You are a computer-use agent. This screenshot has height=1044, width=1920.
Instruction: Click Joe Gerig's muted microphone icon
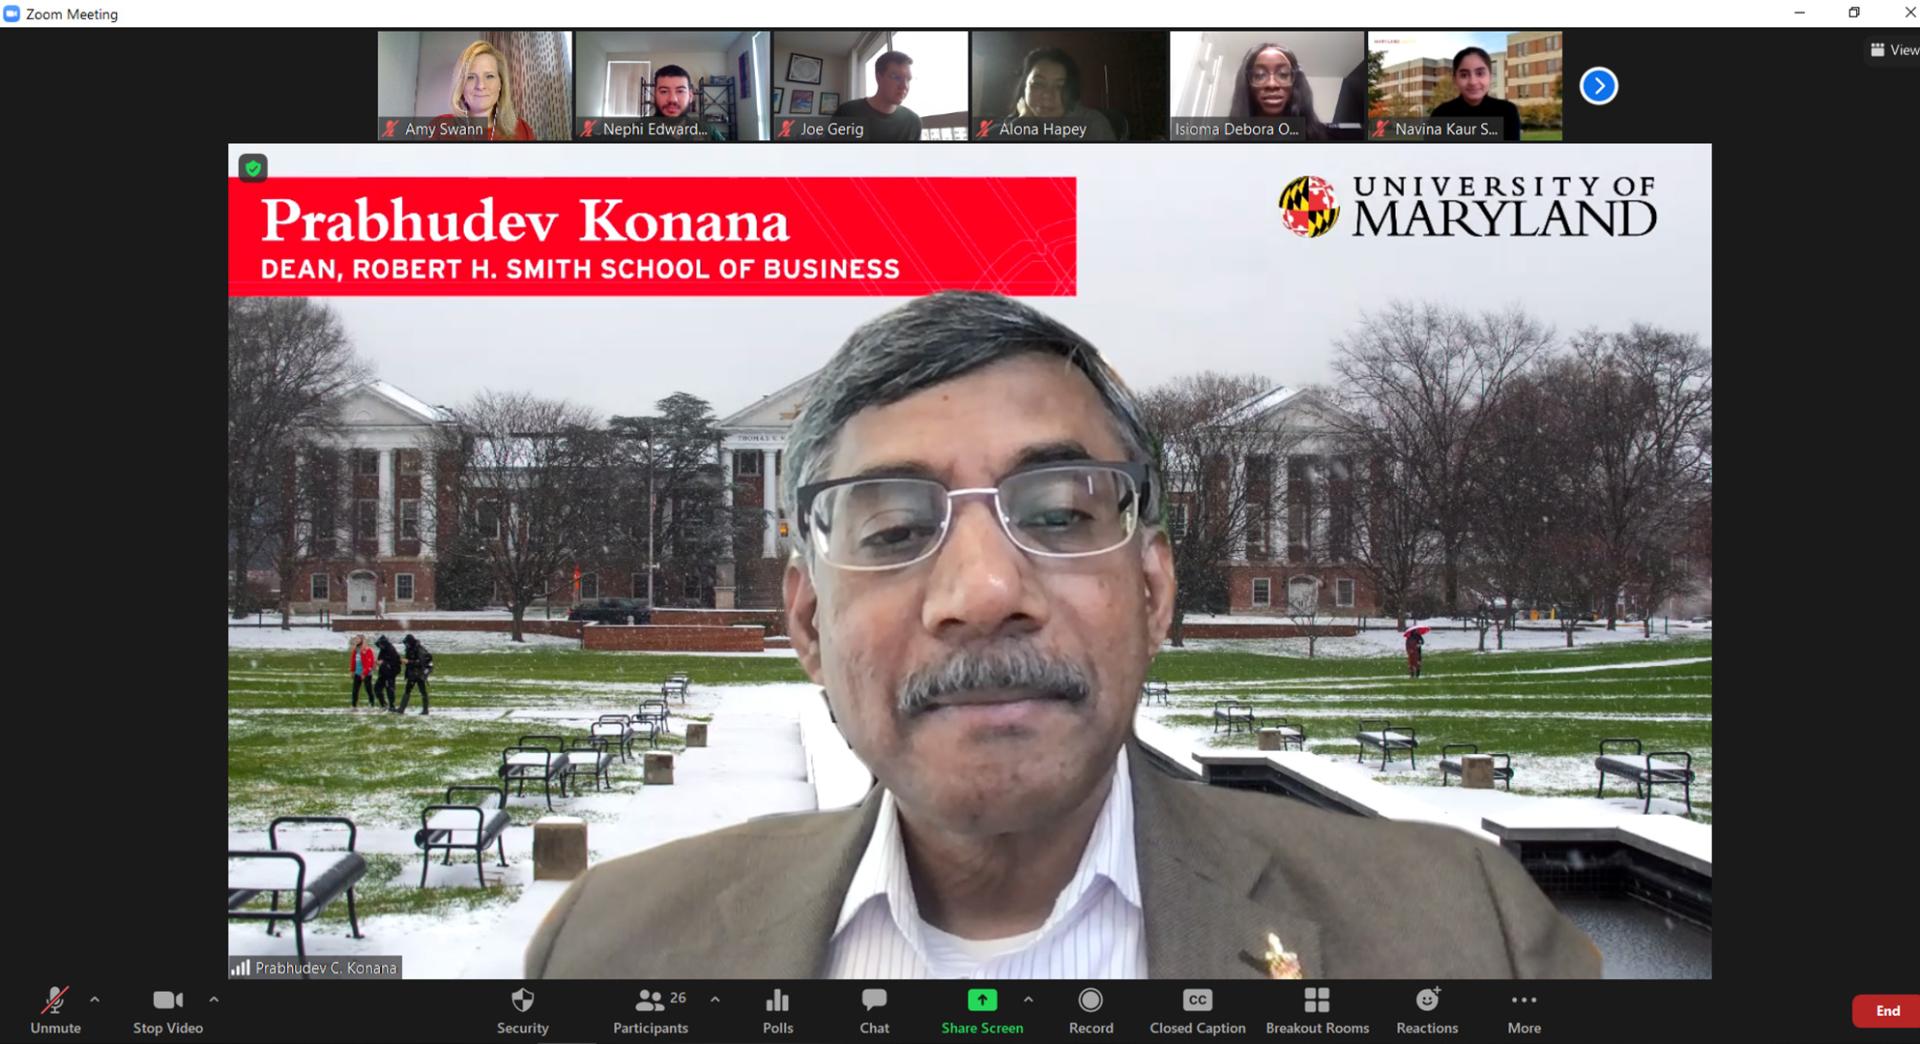pyautogui.click(x=787, y=128)
